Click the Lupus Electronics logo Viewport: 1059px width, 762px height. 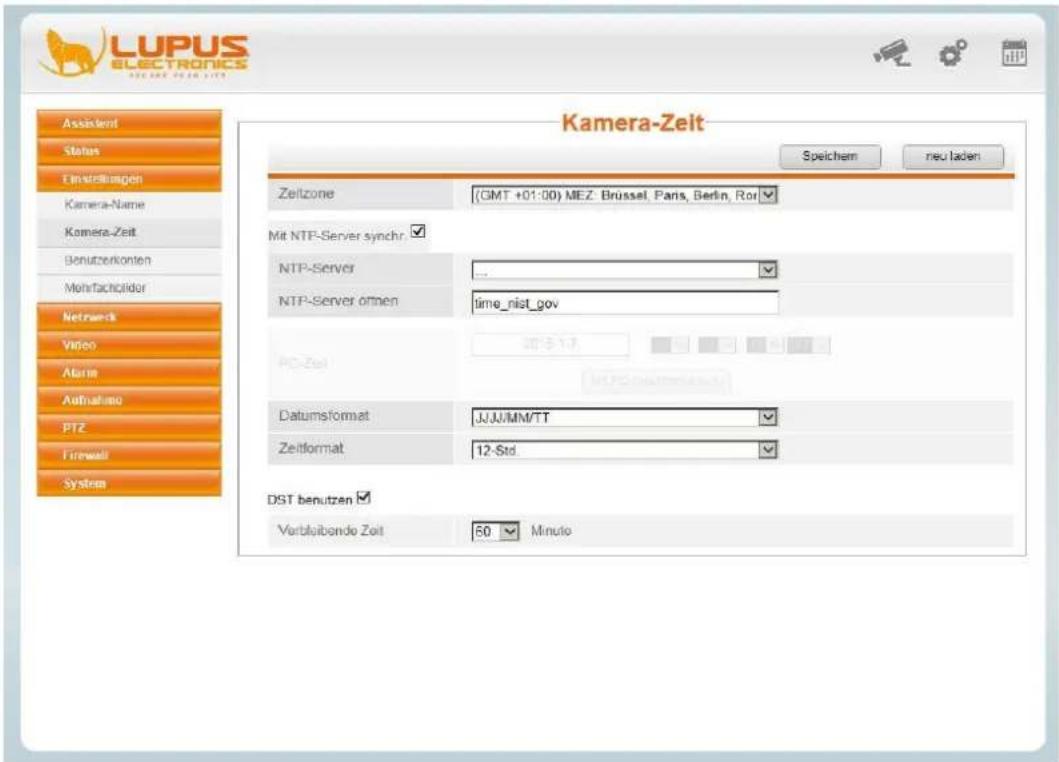click(x=144, y=53)
